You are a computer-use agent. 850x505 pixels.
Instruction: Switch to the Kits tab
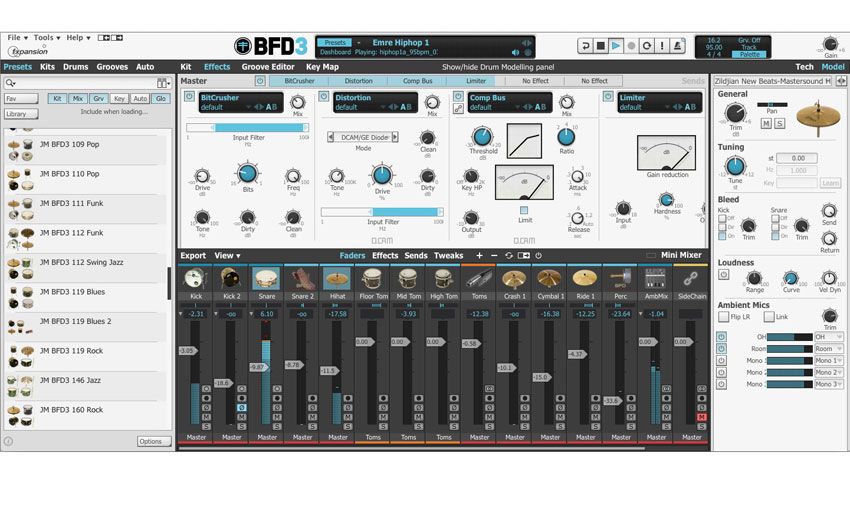click(47, 67)
